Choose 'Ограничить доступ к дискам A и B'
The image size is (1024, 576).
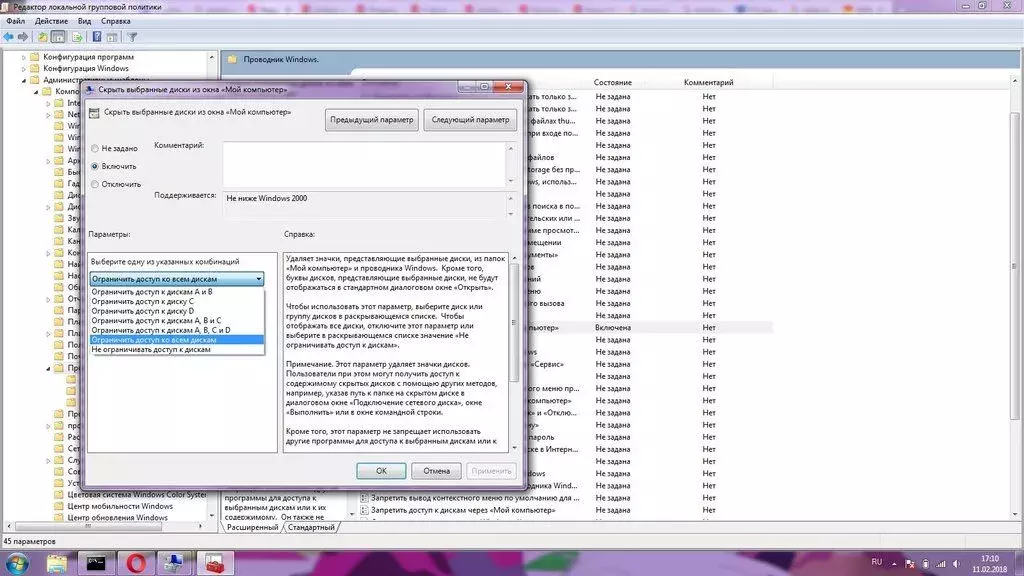pos(176,292)
